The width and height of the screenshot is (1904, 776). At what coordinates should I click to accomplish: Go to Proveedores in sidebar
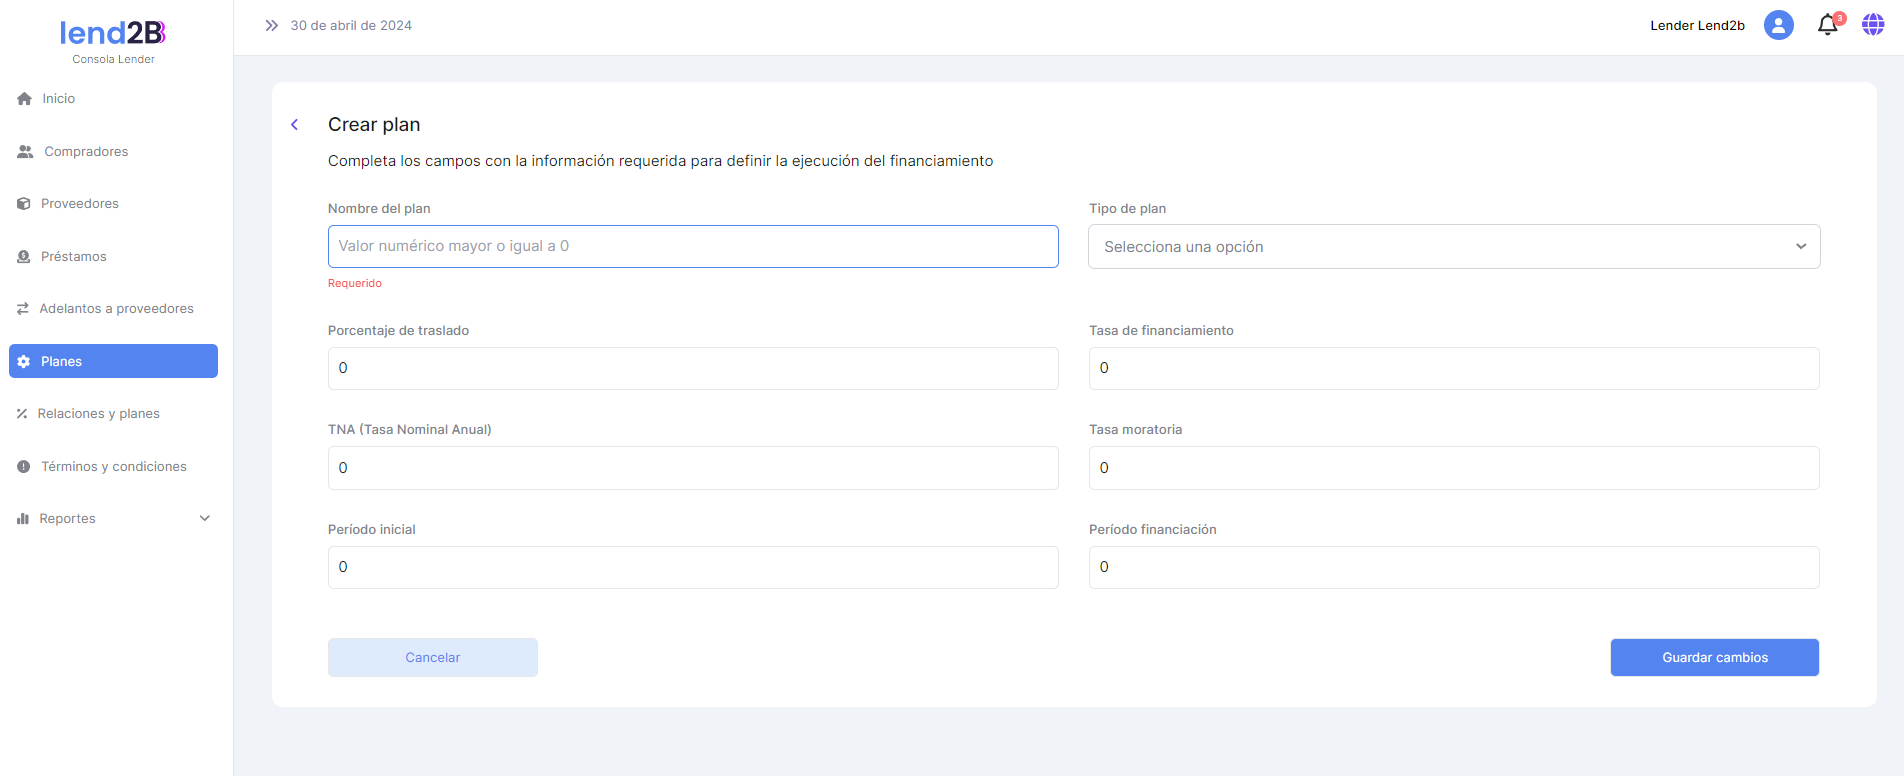click(79, 204)
